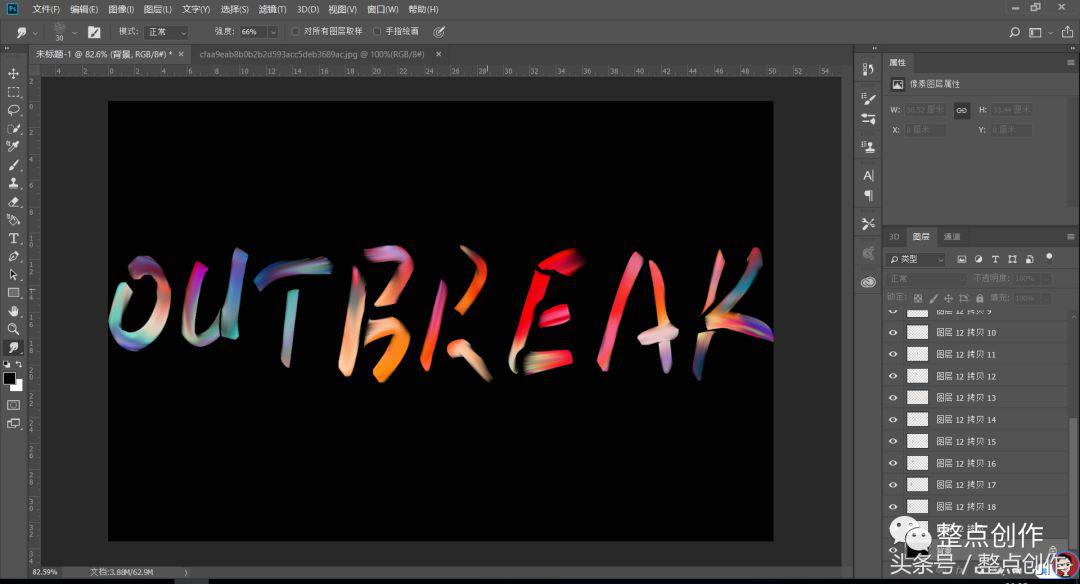Screen dimensions: 1080x584
Task: Hide layer 图层 12 拷贝 10
Action: tap(893, 333)
